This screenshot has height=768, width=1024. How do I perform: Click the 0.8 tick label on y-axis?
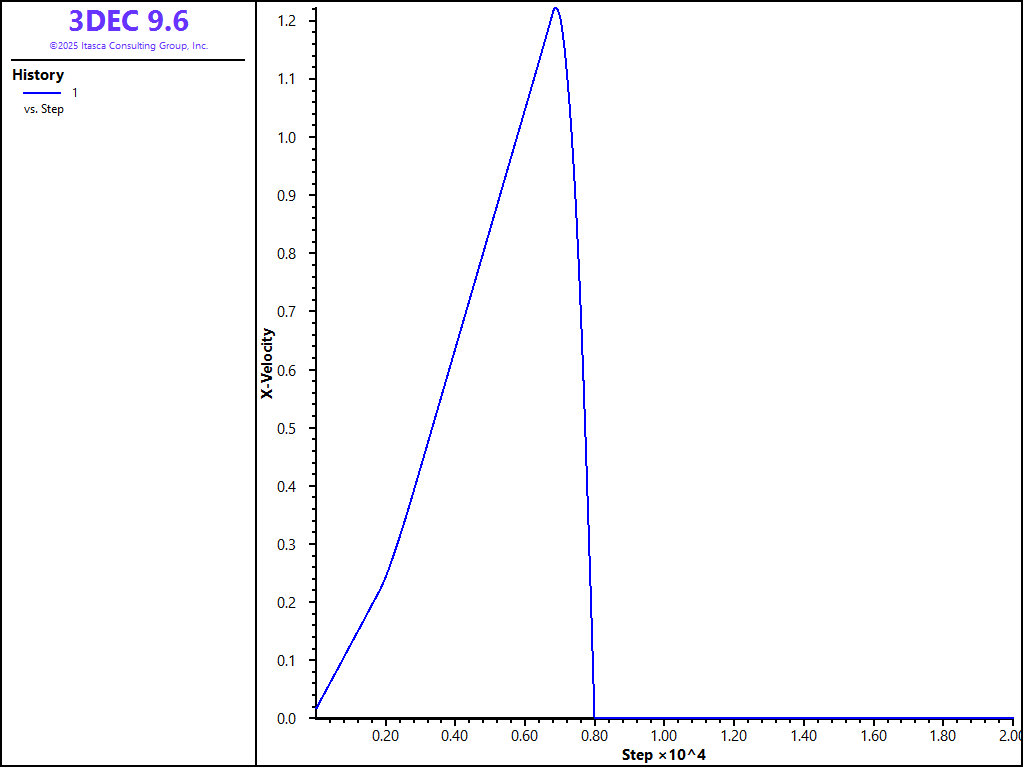point(287,254)
